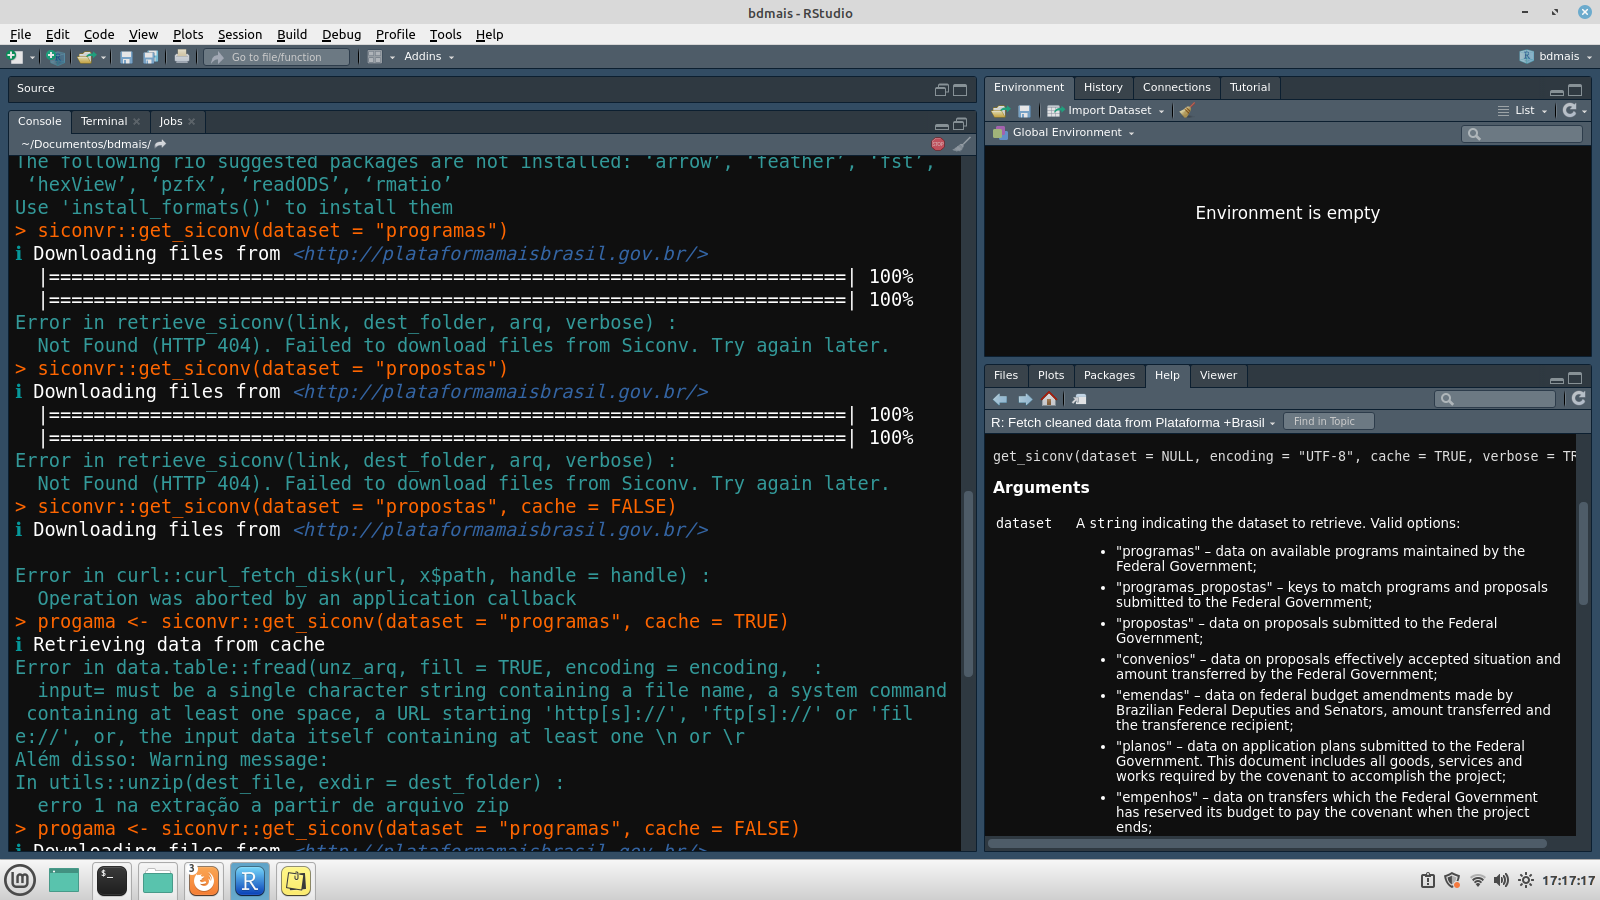Save workspace in Environment pane
Viewport: 1600px width, 900px height.
click(1024, 111)
